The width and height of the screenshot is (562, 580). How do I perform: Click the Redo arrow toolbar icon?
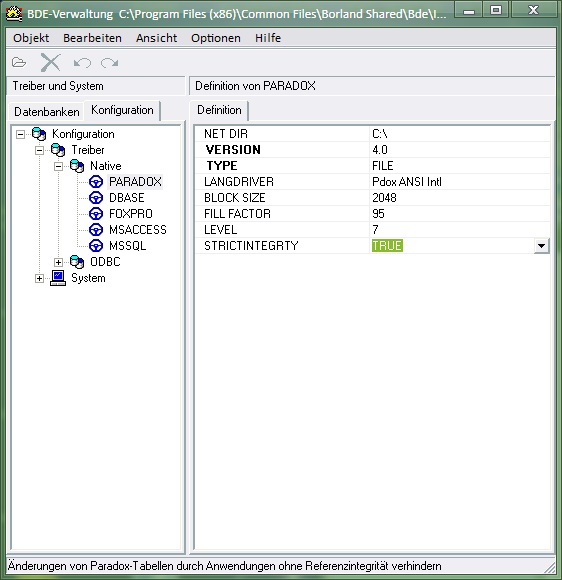click(110, 63)
